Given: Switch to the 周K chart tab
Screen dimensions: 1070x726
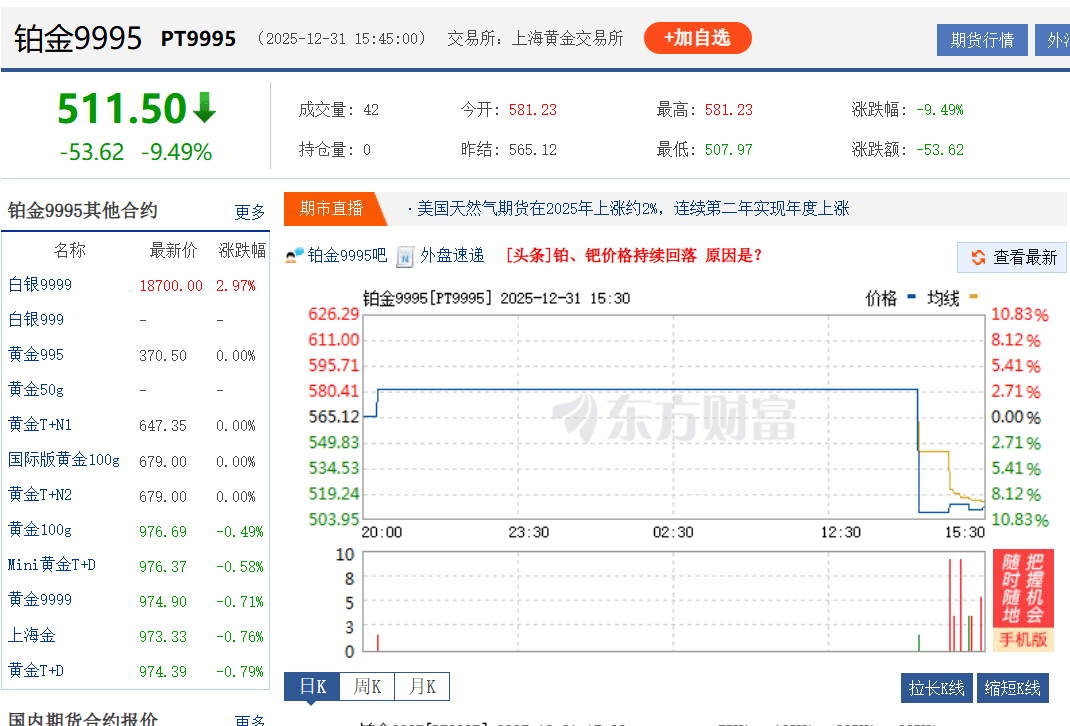Looking at the screenshot, I should 367,687.
